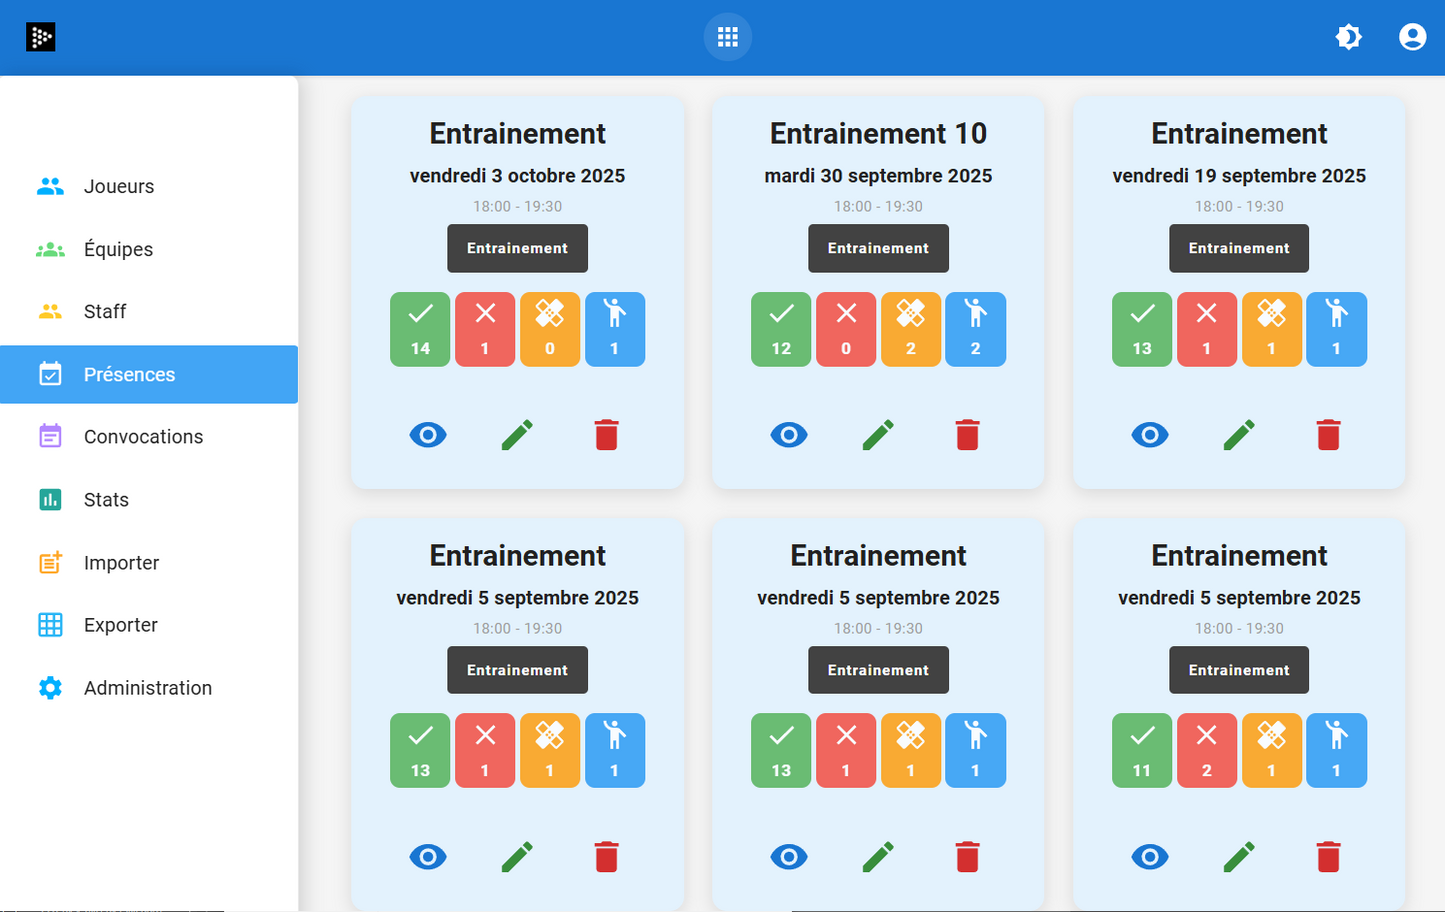Delete the Entrainement 10 session with trash icon
Viewport: 1445px width, 912px height.
966,434
